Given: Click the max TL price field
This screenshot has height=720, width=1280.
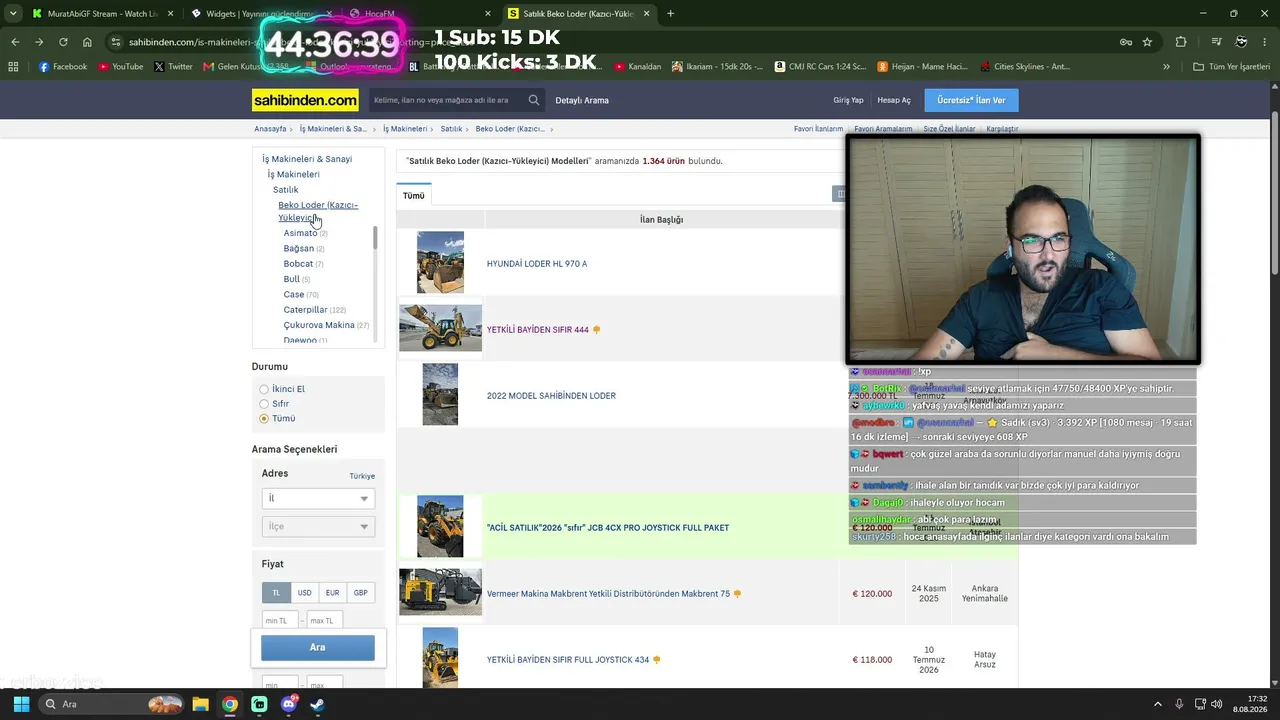Looking at the screenshot, I should (325, 621).
